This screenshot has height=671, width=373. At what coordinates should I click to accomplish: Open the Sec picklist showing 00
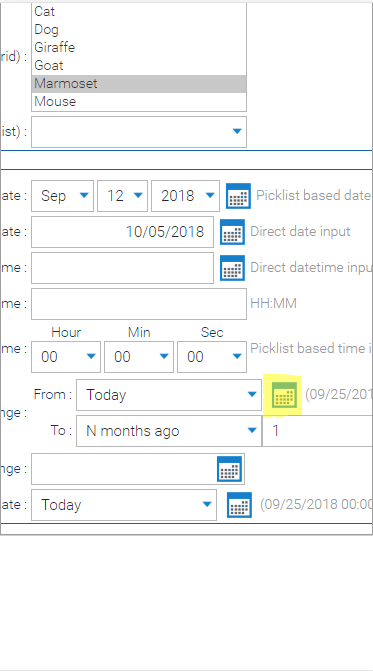point(212,357)
